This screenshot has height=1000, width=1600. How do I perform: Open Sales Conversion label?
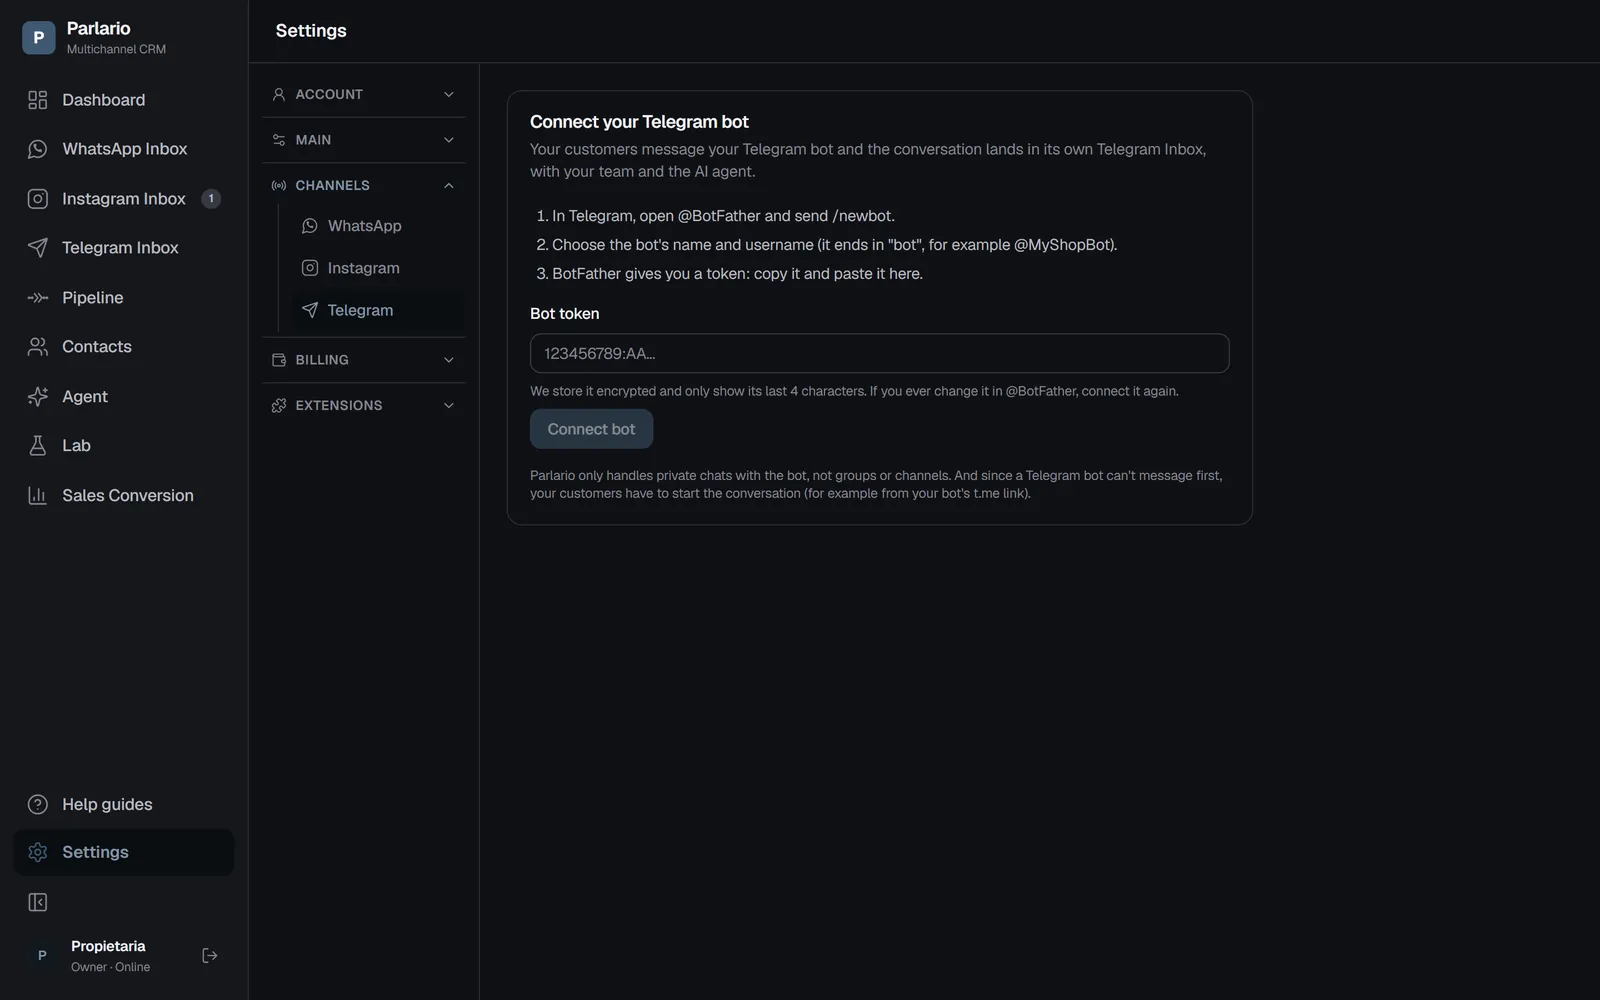point(128,496)
